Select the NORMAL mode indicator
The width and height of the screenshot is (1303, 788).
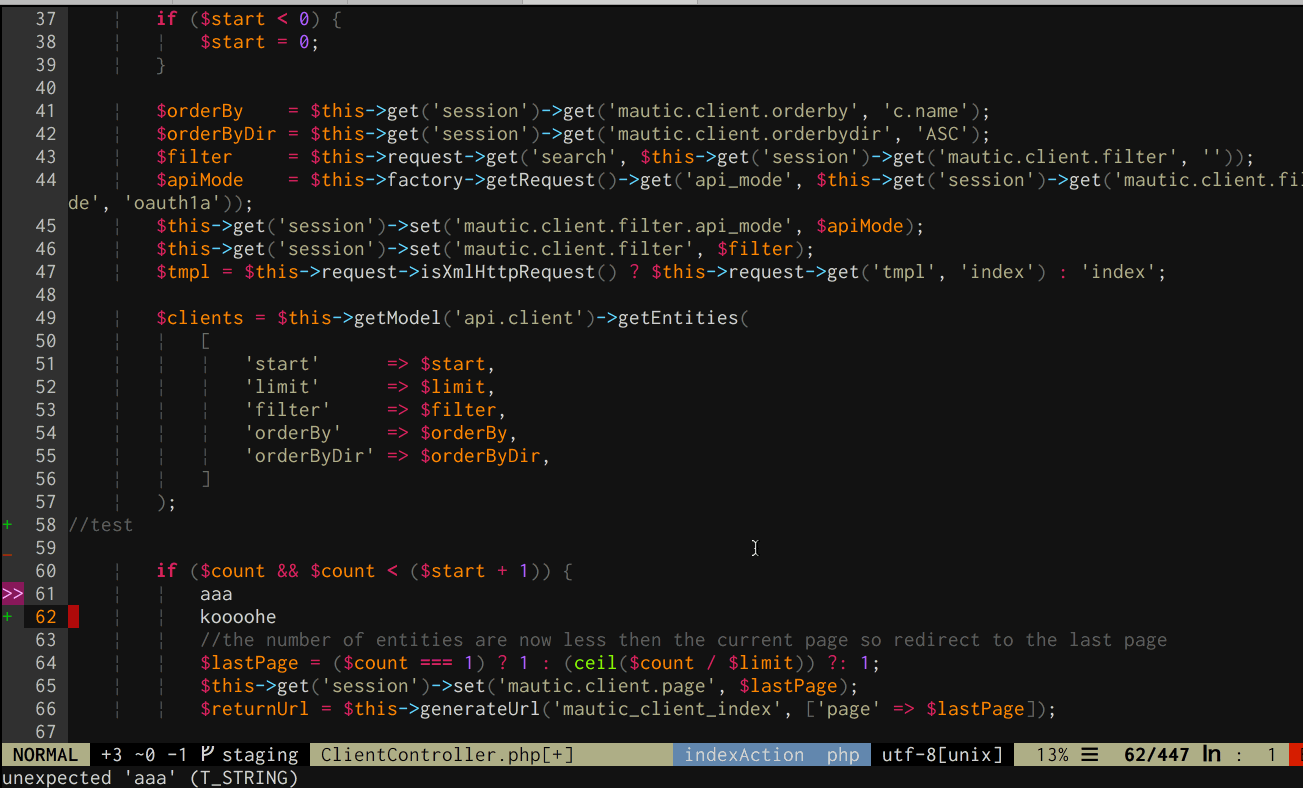[45, 754]
